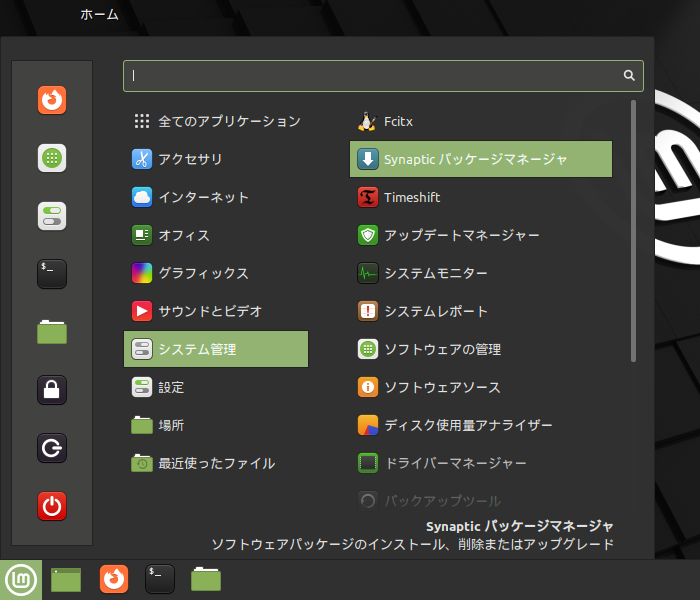Screen dimensions: 700x600
Task: Open Firefox from the favorites sidebar
Action: [52, 100]
